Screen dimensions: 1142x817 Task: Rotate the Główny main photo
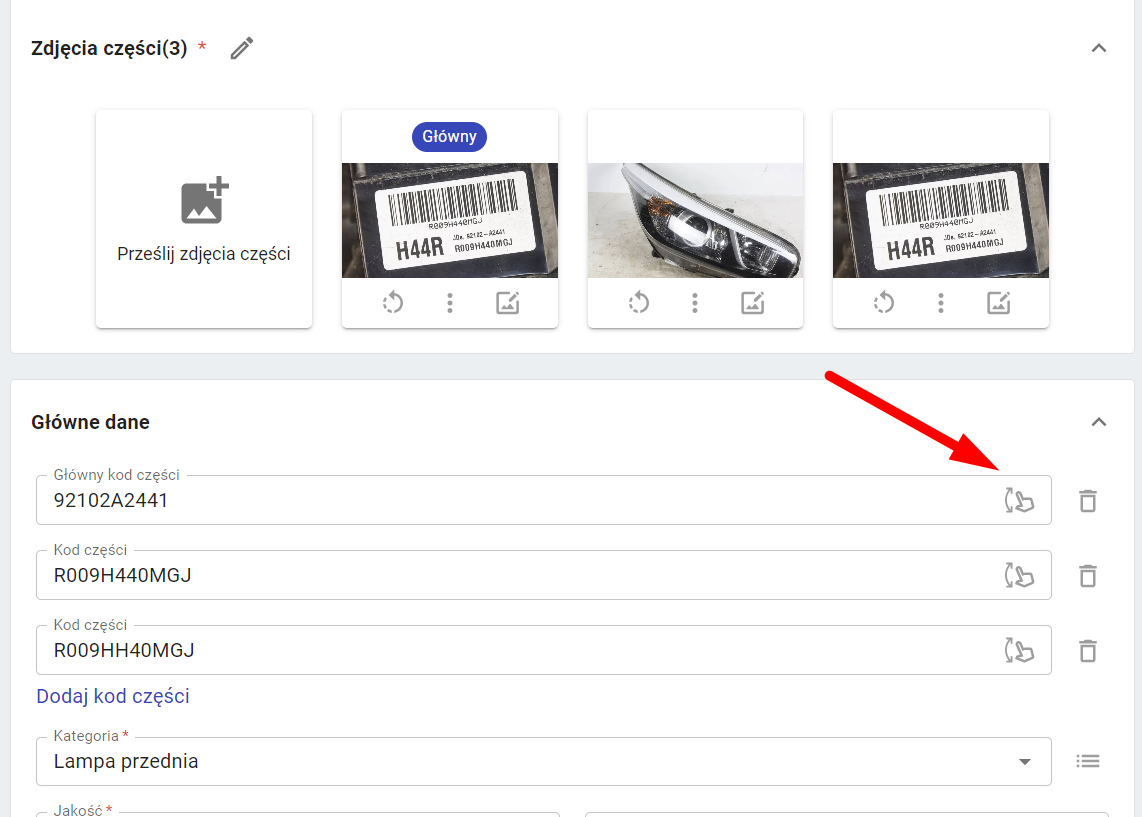[393, 302]
